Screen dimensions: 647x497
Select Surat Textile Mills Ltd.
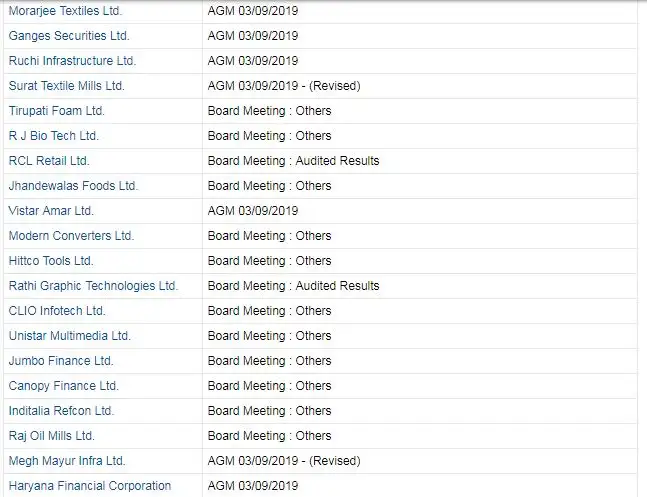tap(66, 86)
